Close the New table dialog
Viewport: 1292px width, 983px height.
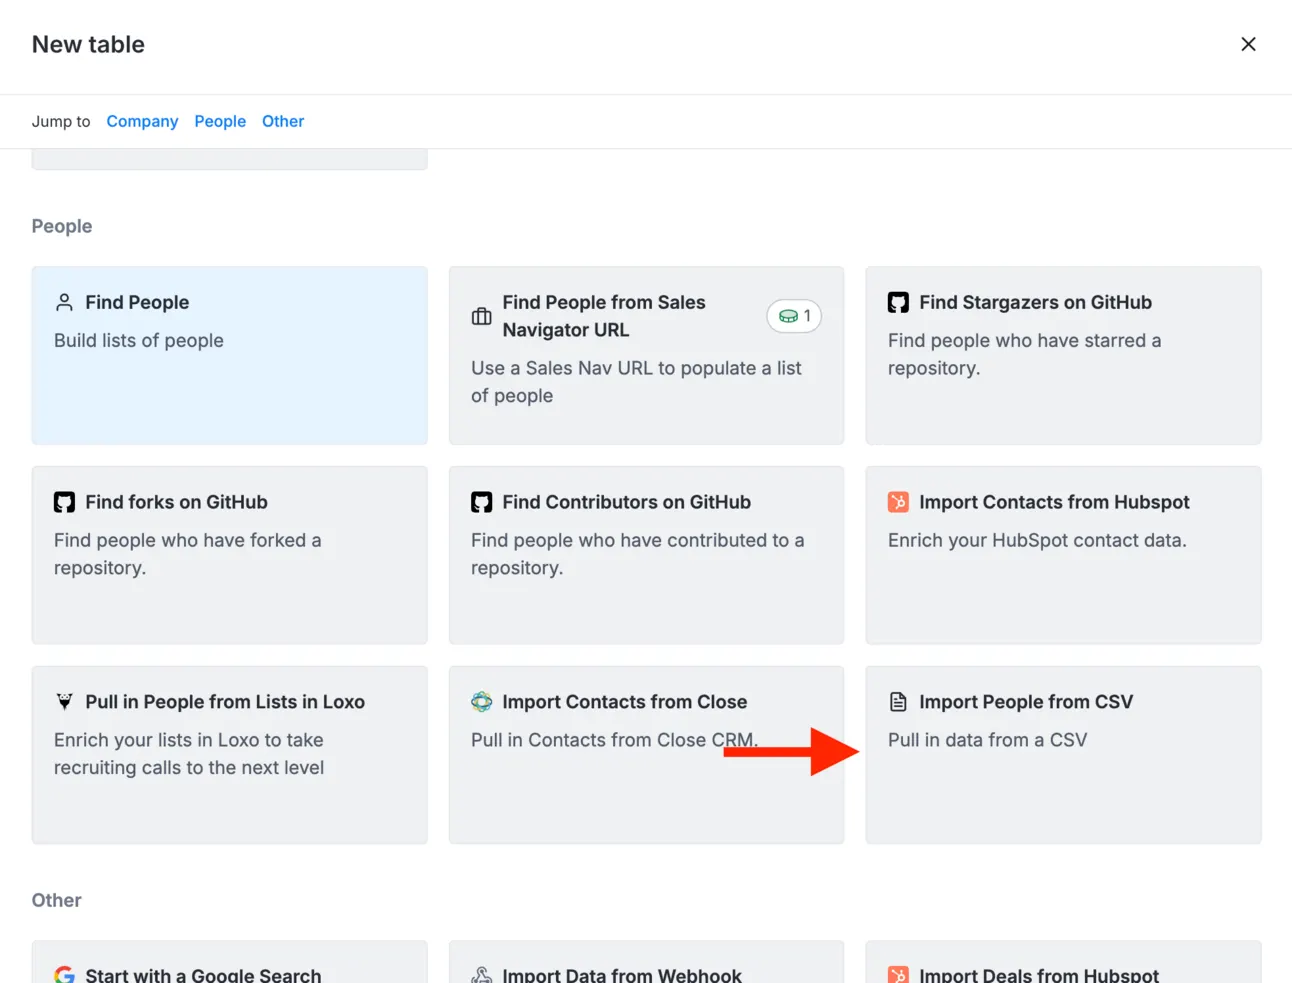tap(1248, 44)
